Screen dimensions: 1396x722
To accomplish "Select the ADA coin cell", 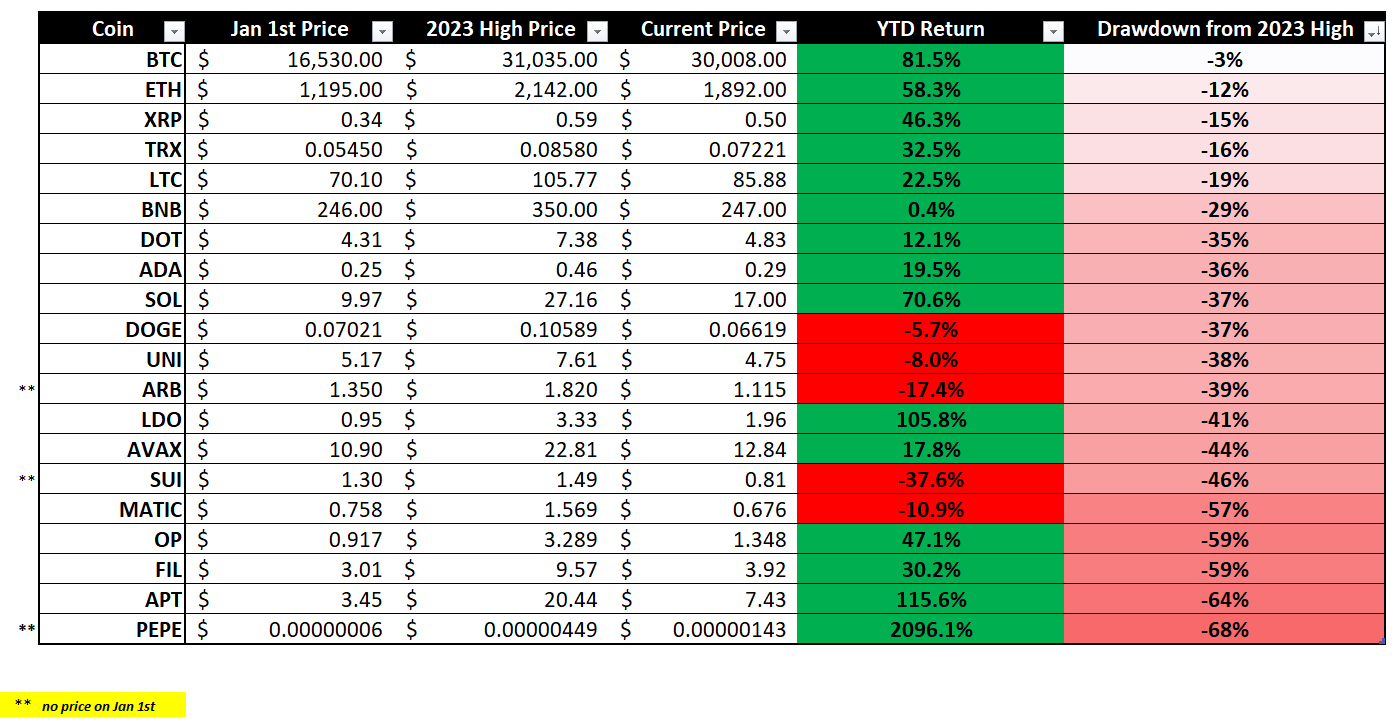I will (x=112, y=270).
